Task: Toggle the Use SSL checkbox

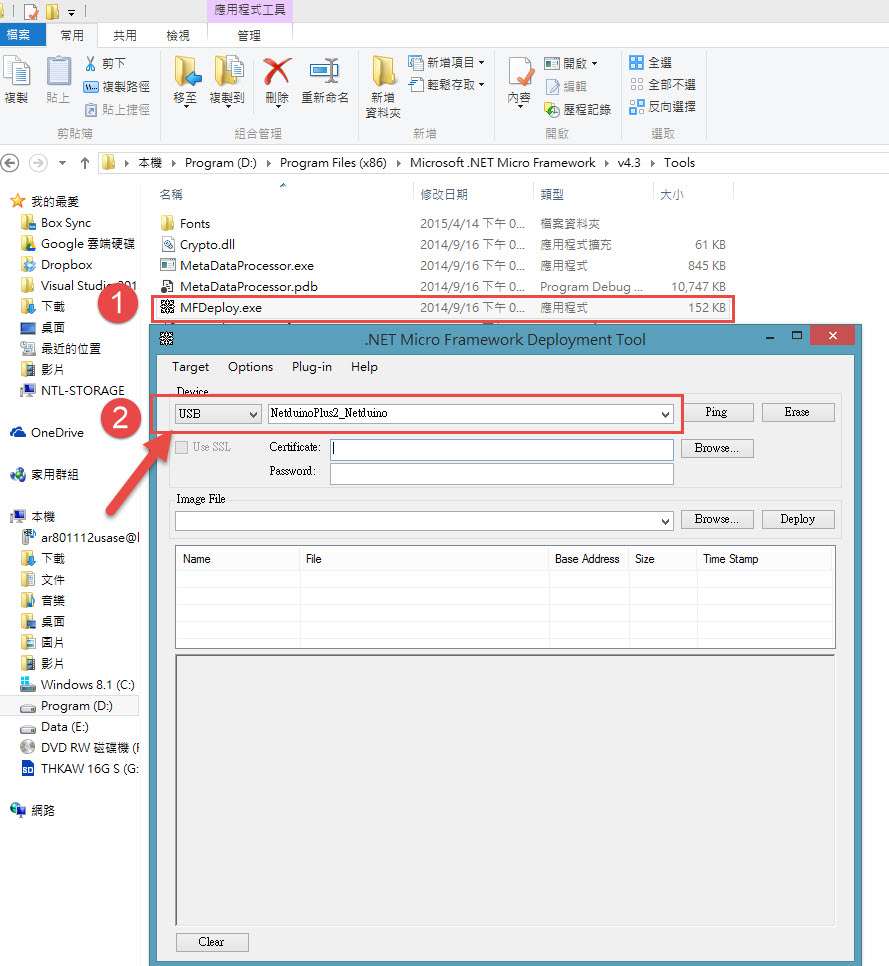Action: tap(182, 447)
